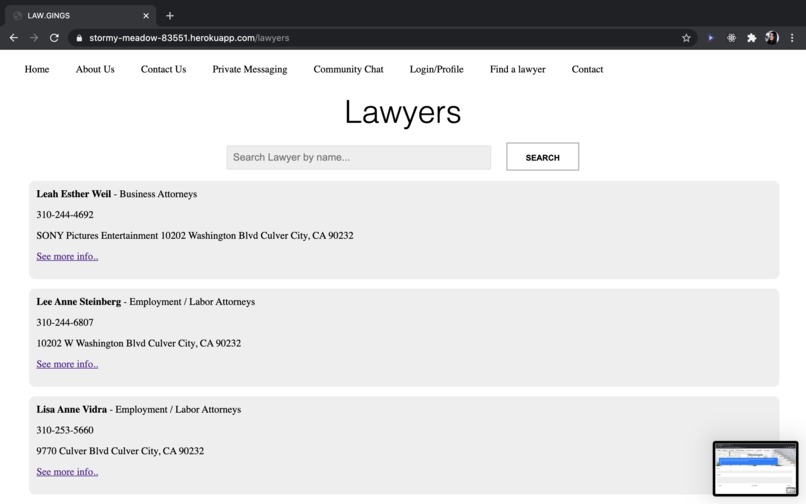
Task: Select the LAW.GINGS browser tab
Action: point(81,16)
